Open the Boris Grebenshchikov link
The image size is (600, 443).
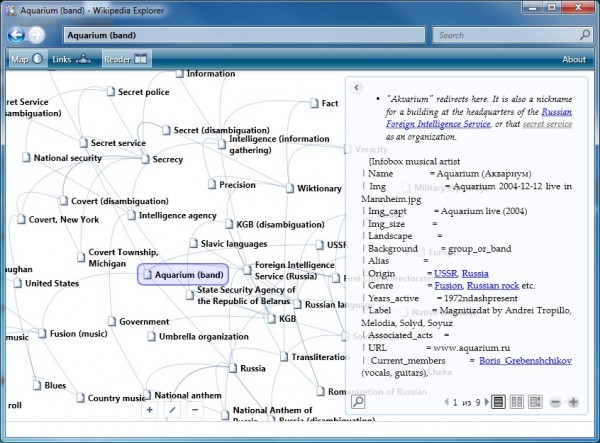525,361
